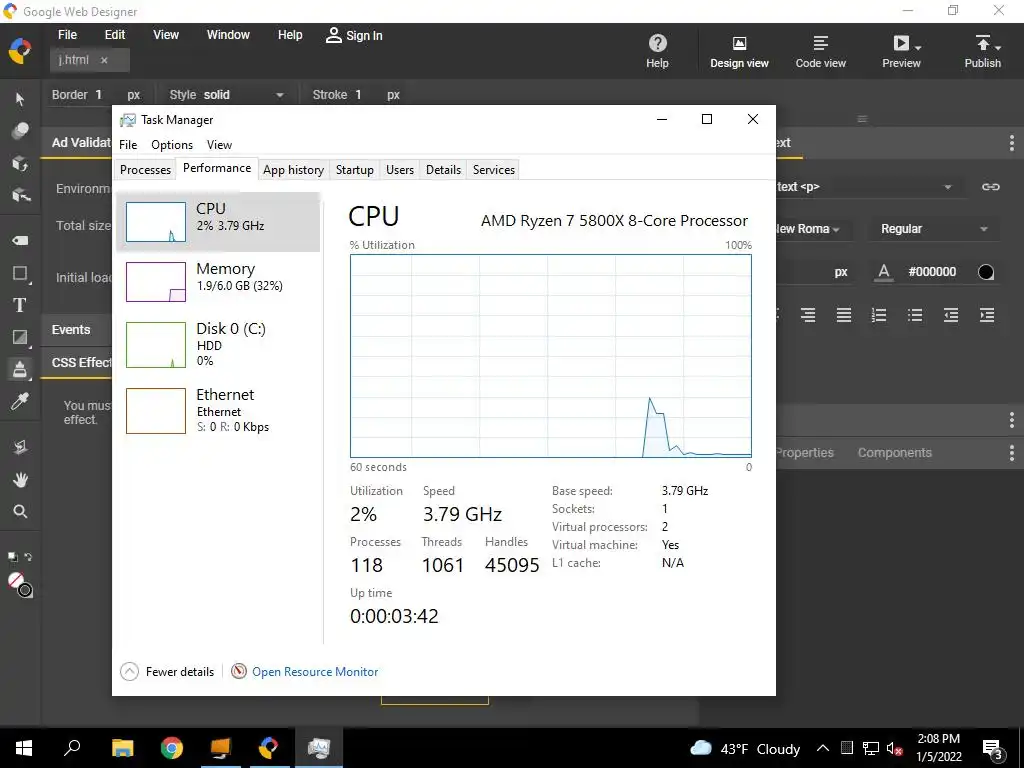Screen dimensions: 1024x768
Task: Click the text color A icon
Action: pos(884,272)
